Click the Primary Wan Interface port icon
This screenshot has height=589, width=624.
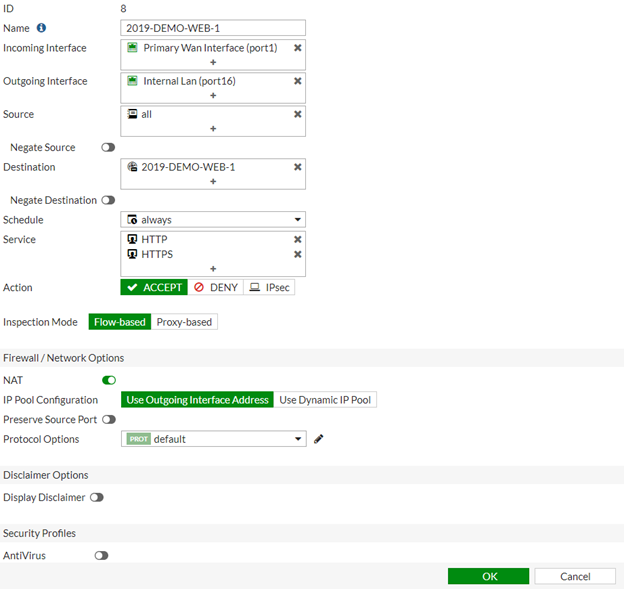pyautogui.click(x=132, y=48)
